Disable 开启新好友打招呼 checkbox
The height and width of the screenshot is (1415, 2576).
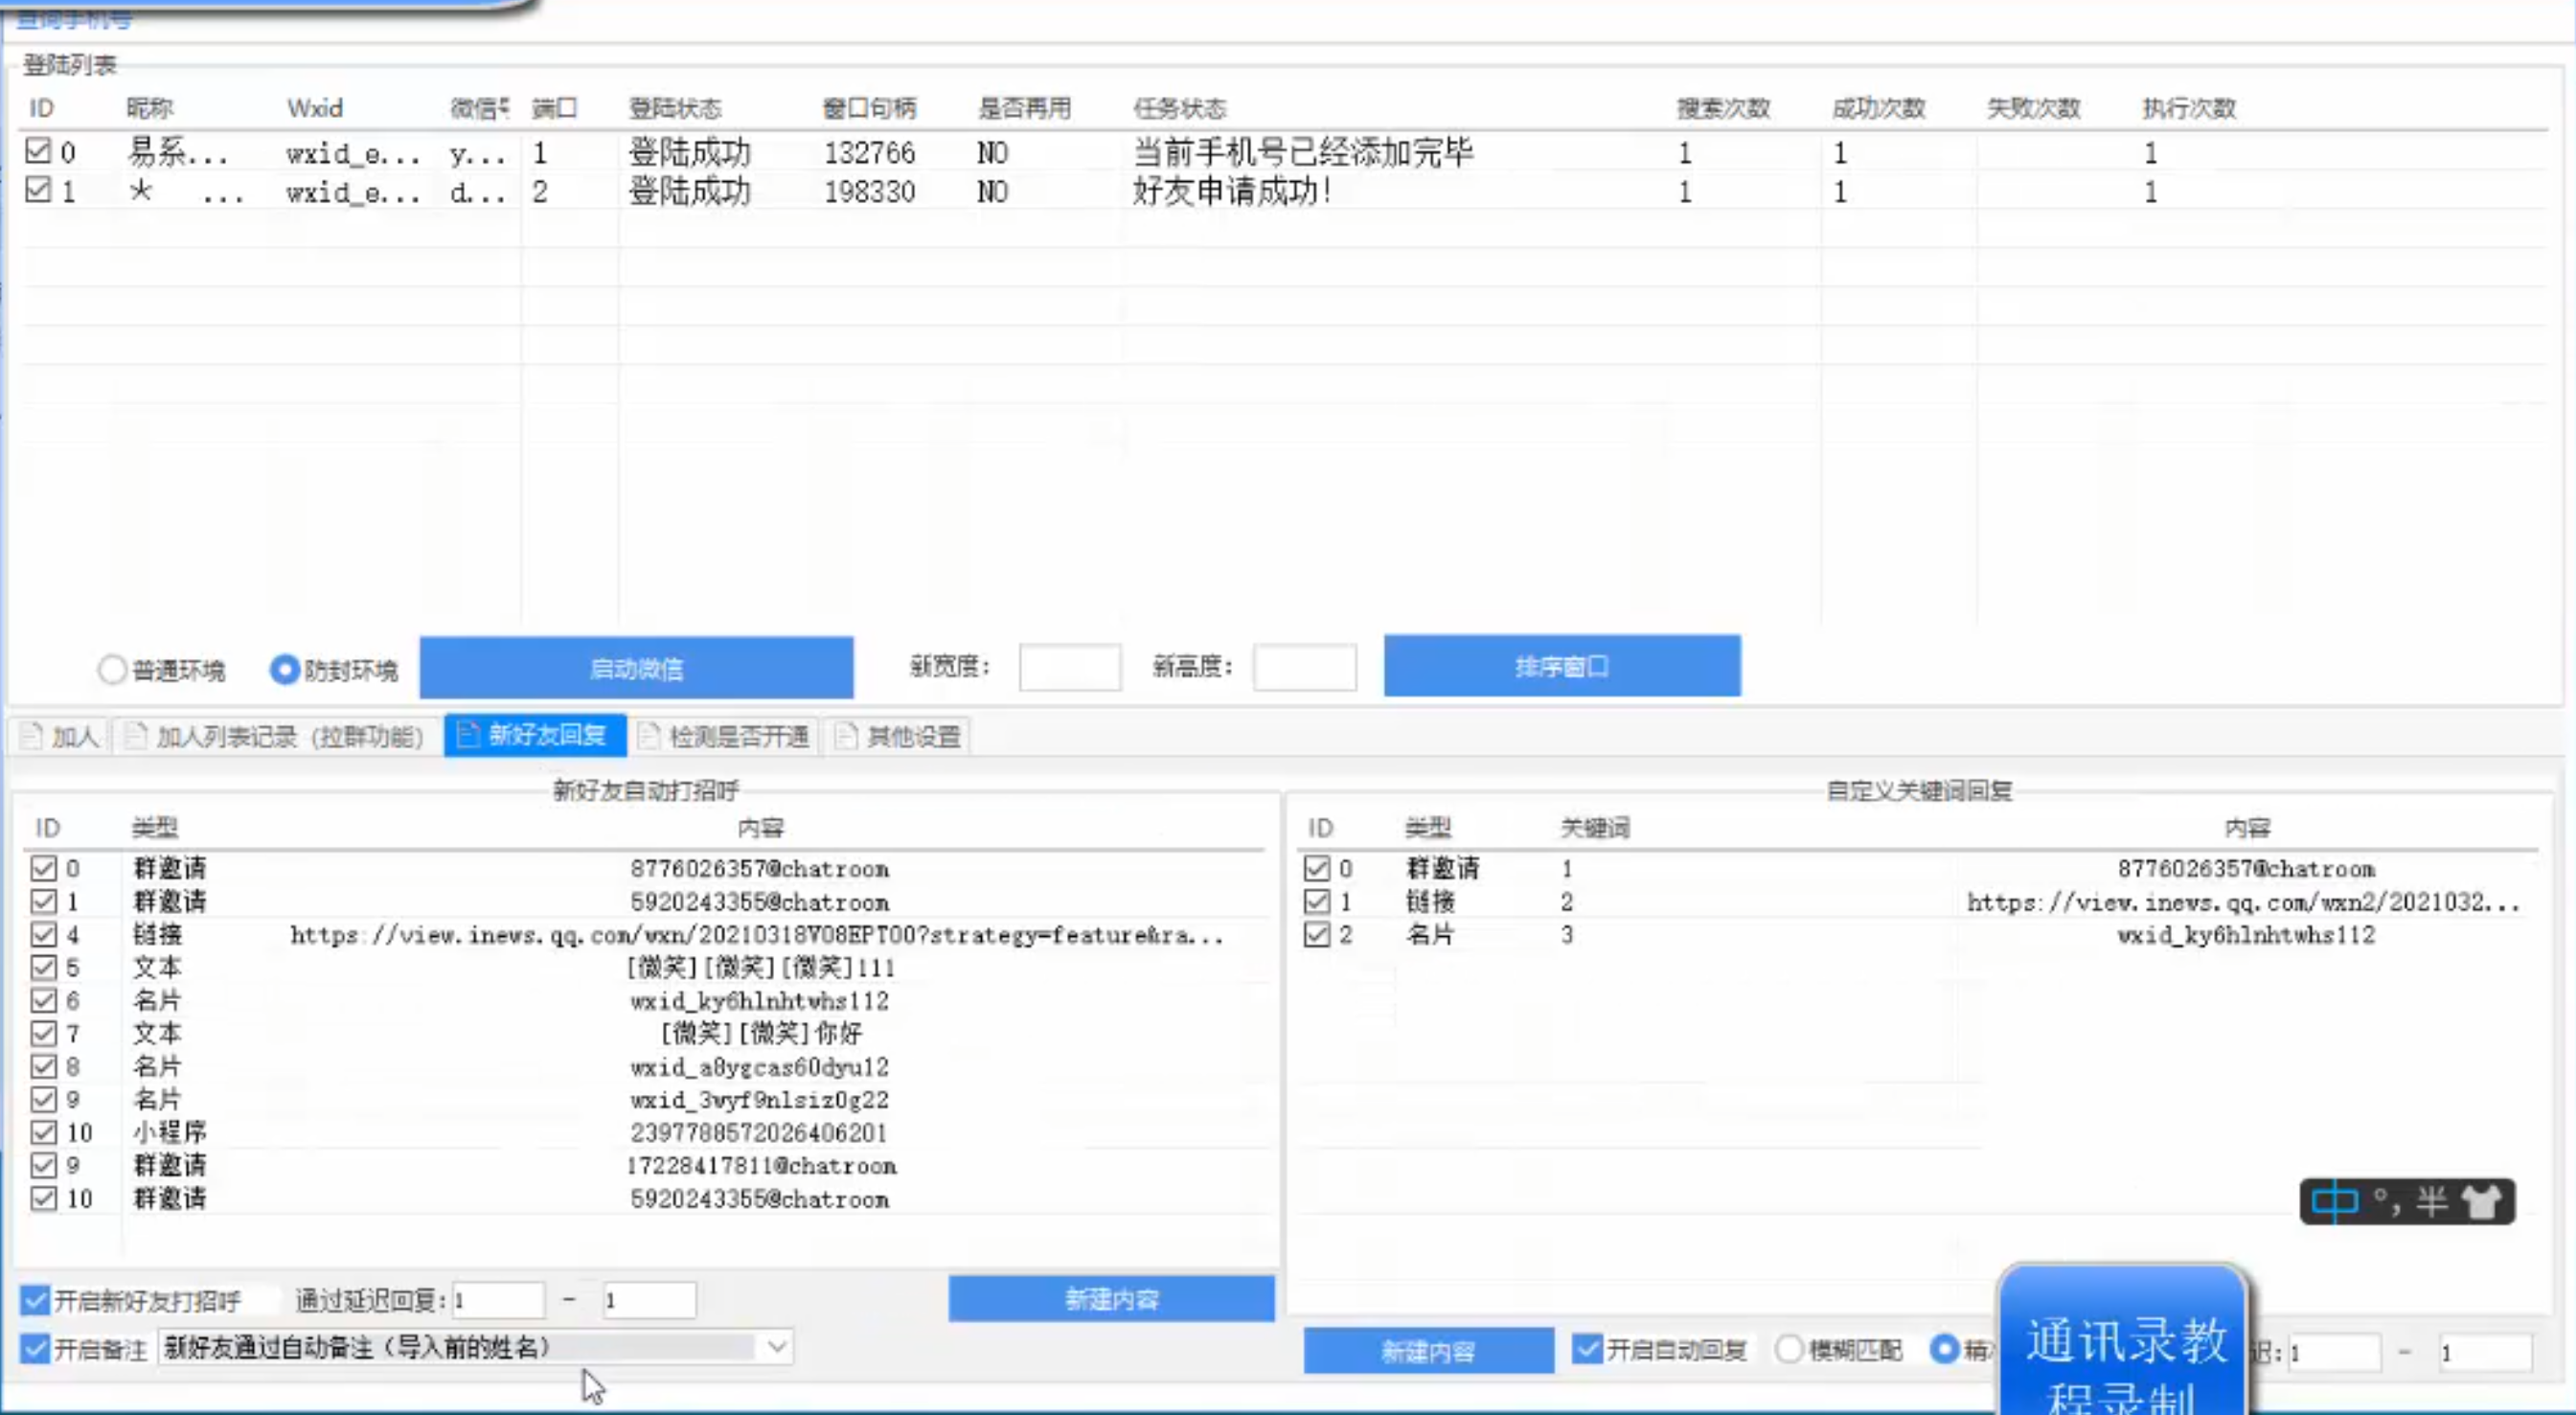coord(35,1300)
